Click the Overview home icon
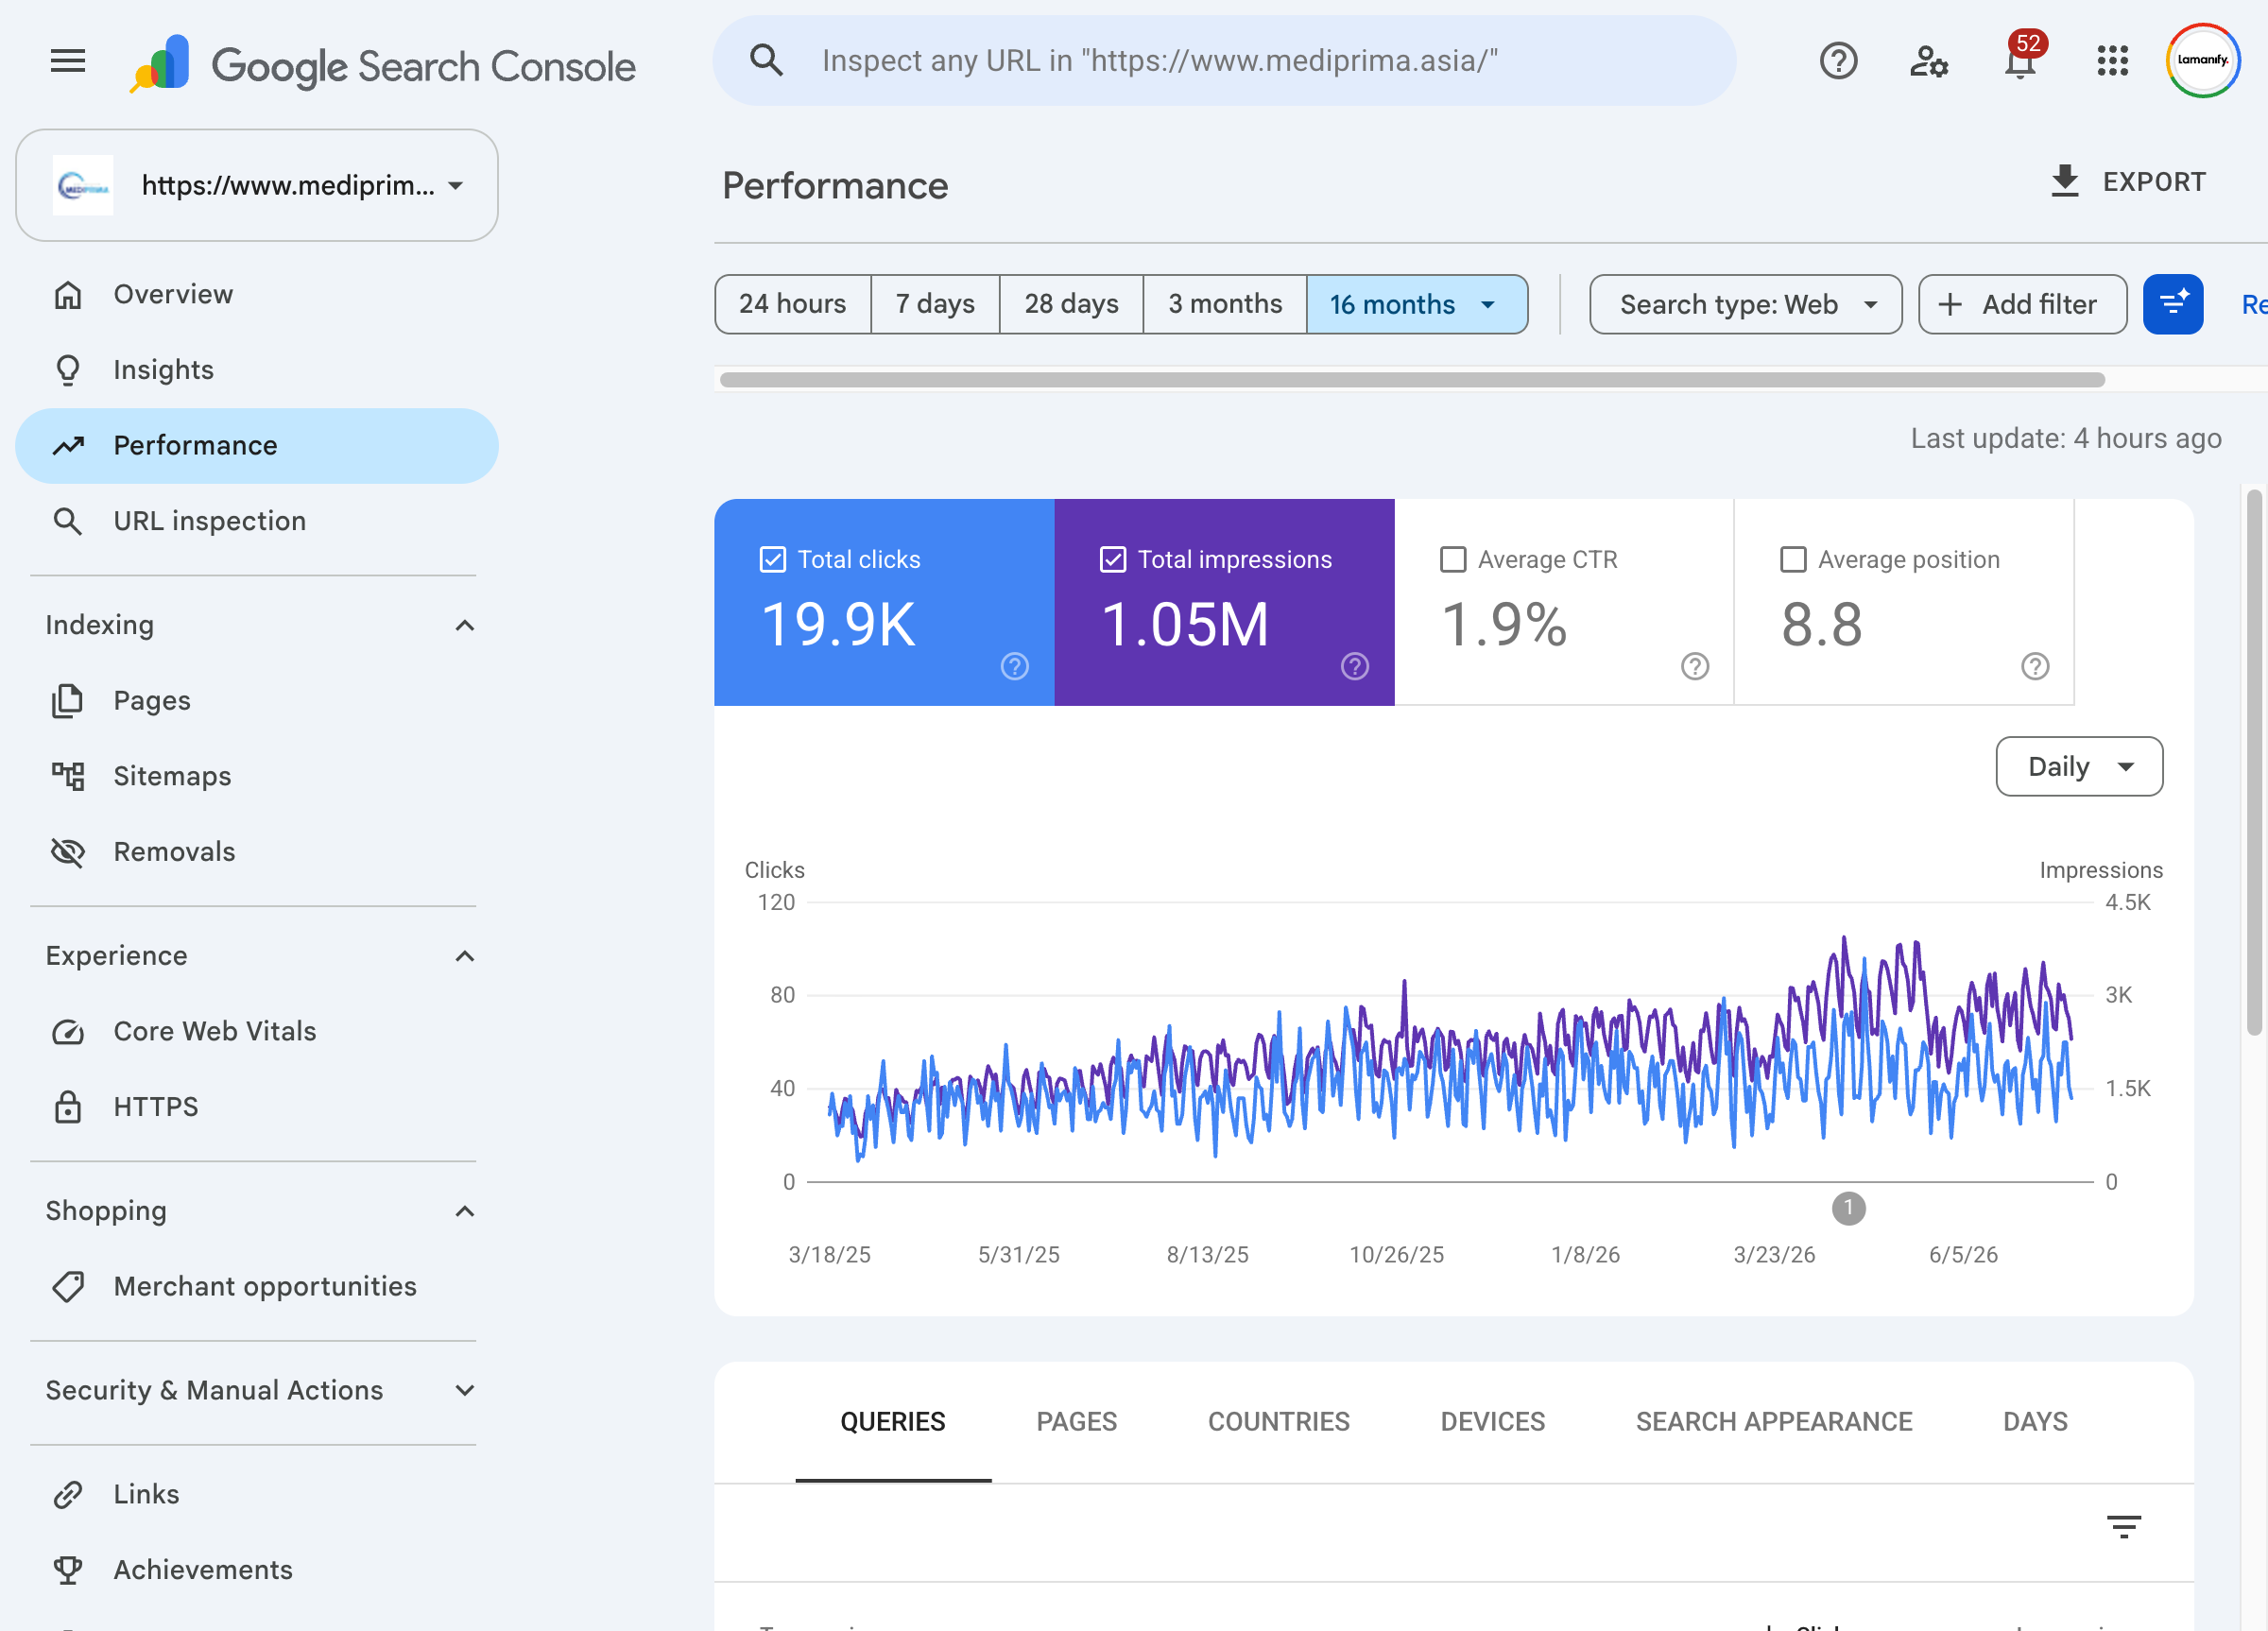 [x=68, y=295]
